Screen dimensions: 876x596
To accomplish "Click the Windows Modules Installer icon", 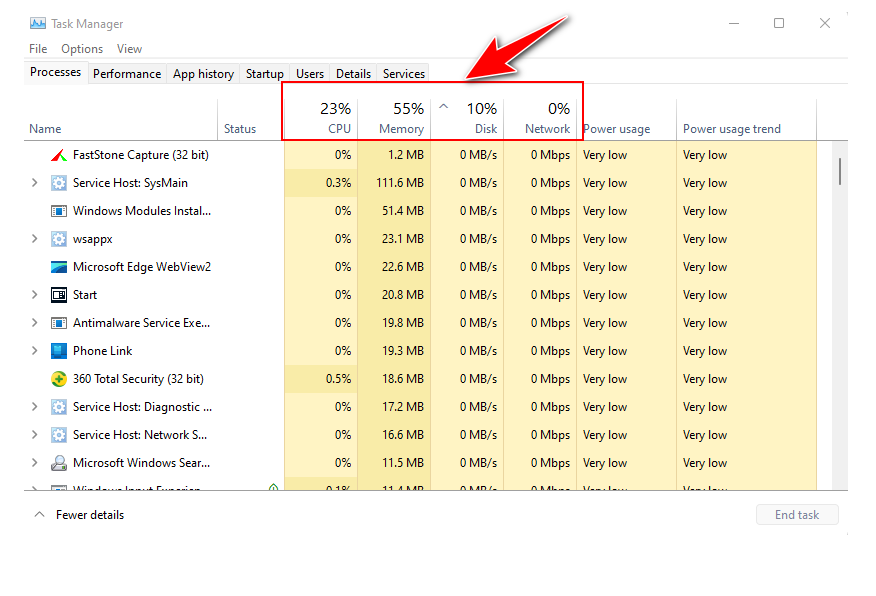I will coord(59,211).
